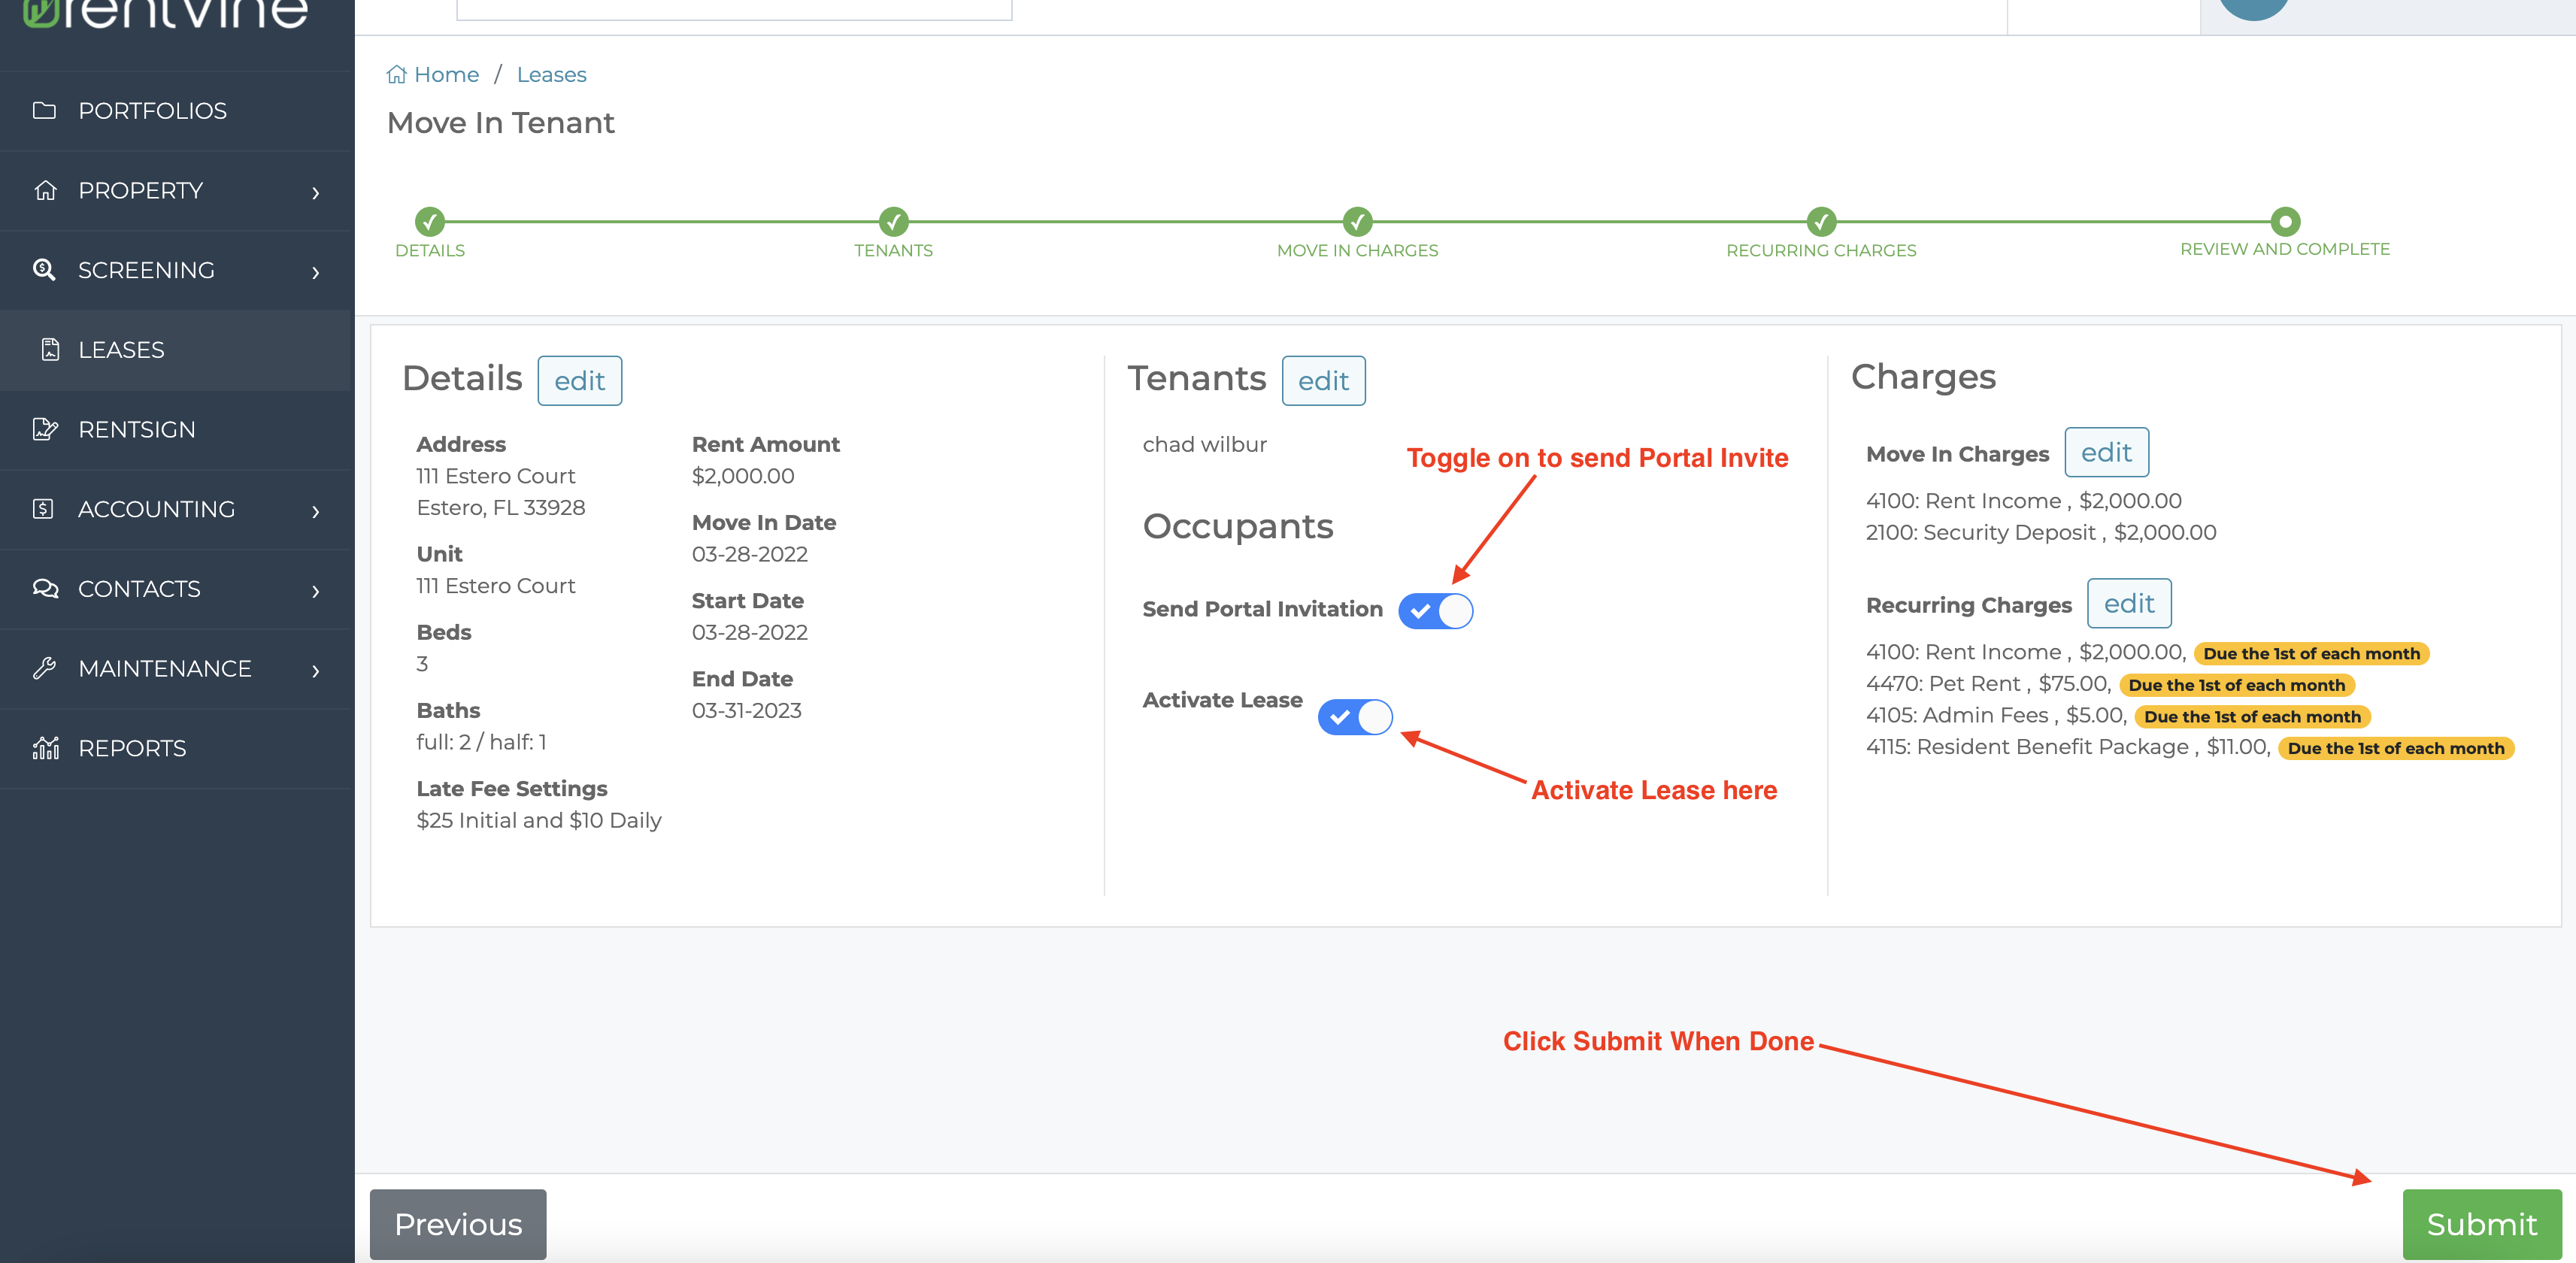Open RentSign in the sidebar
Screen dimensions: 2576x1263
[x=177, y=430]
